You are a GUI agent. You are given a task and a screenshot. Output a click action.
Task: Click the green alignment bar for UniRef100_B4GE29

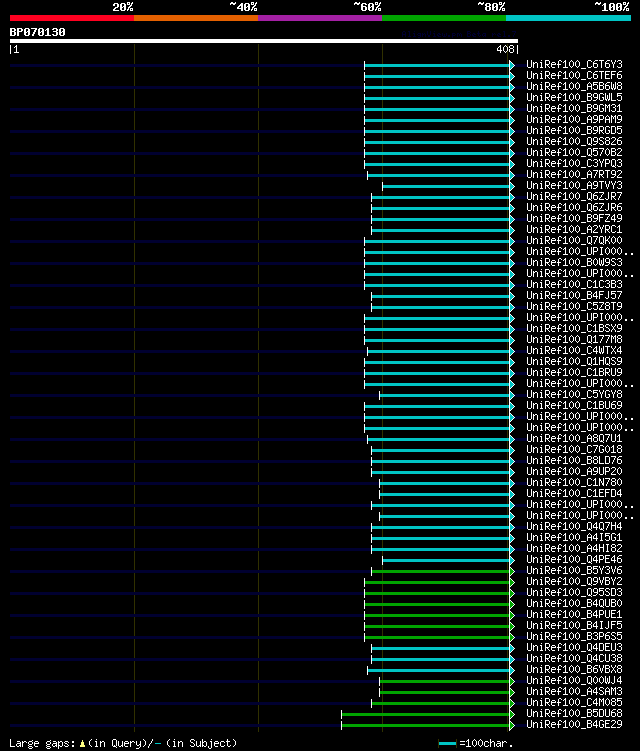pos(425,726)
